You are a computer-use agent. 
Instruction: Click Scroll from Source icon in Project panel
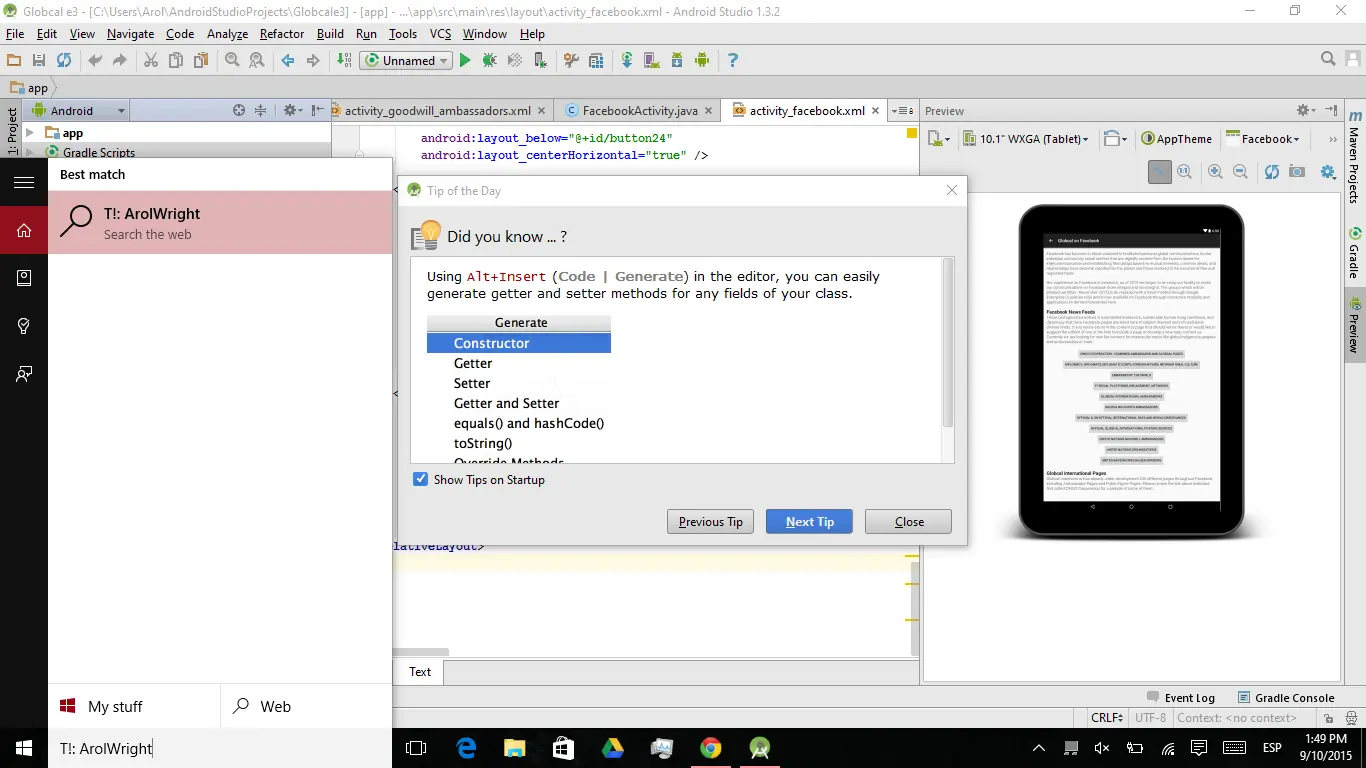click(239, 111)
